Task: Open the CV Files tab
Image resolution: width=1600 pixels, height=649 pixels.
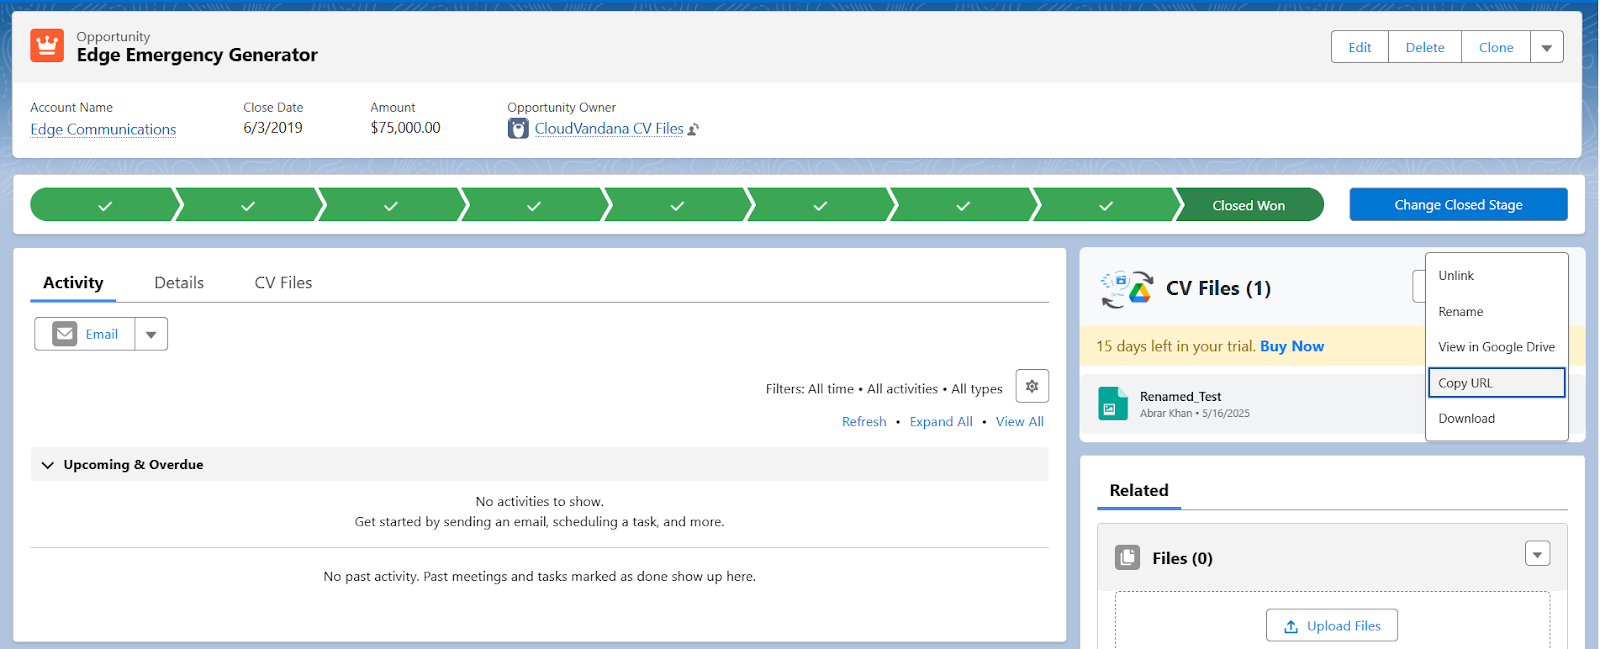Action: tap(283, 283)
